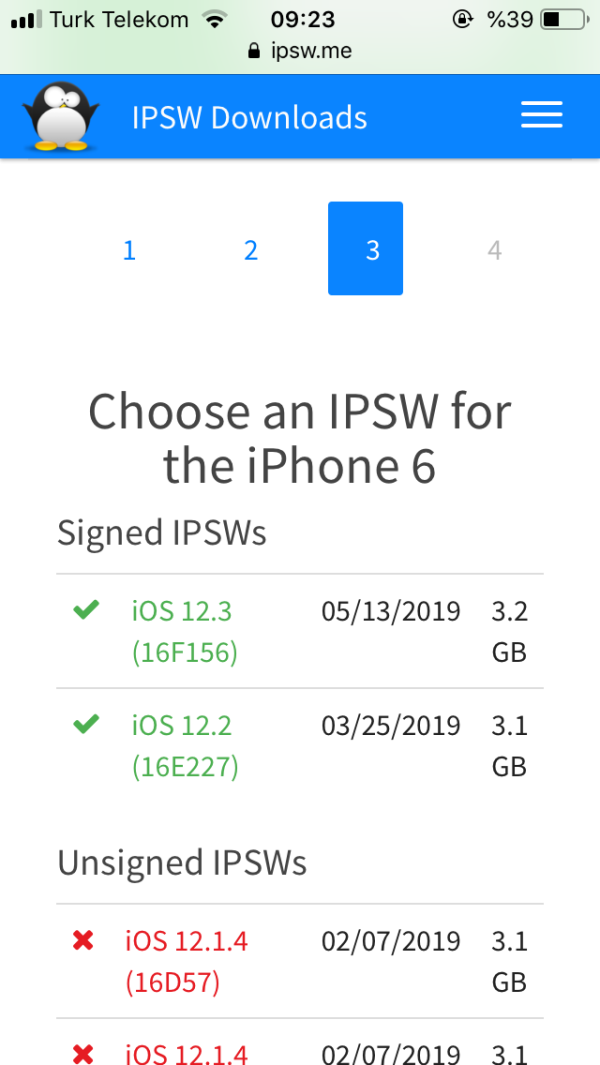This screenshot has width=600, height=1065.
Task: Click green checkmark beside iOS 12.3
Action: coord(86,609)
